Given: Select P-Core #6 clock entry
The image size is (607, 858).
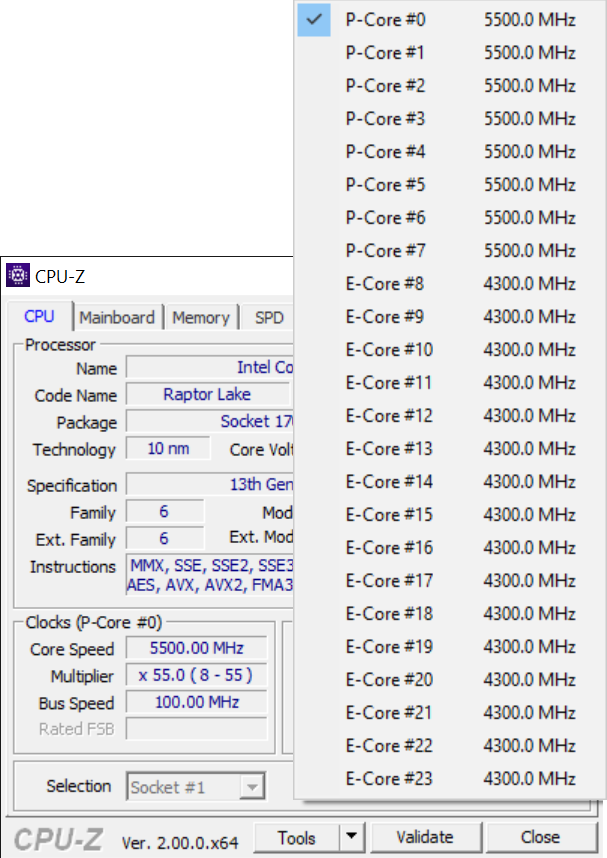Looking at the screenshot, I should coord(449,218).
